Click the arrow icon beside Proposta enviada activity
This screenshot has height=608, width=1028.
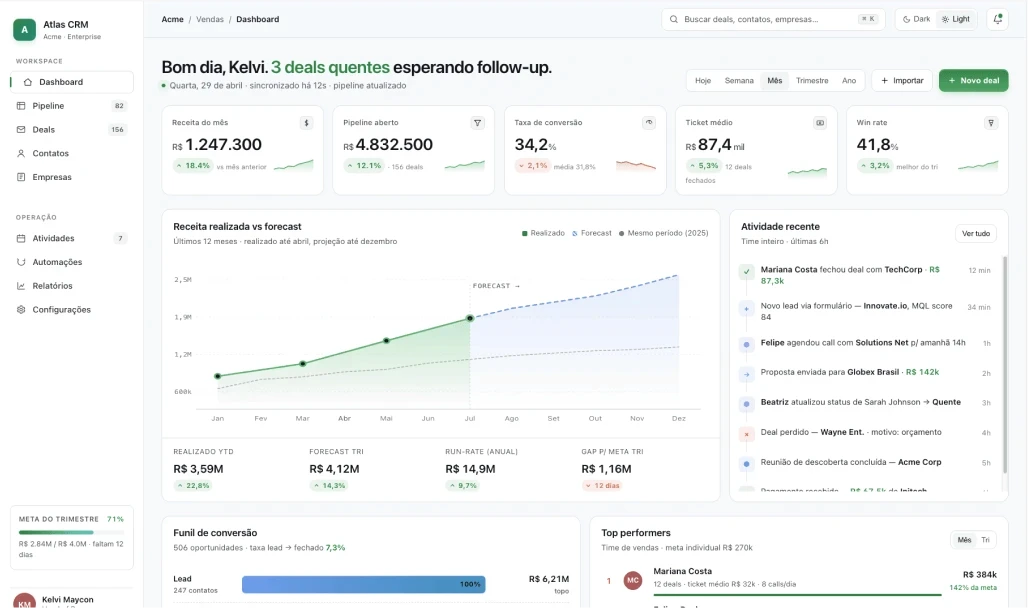(747, 374)
